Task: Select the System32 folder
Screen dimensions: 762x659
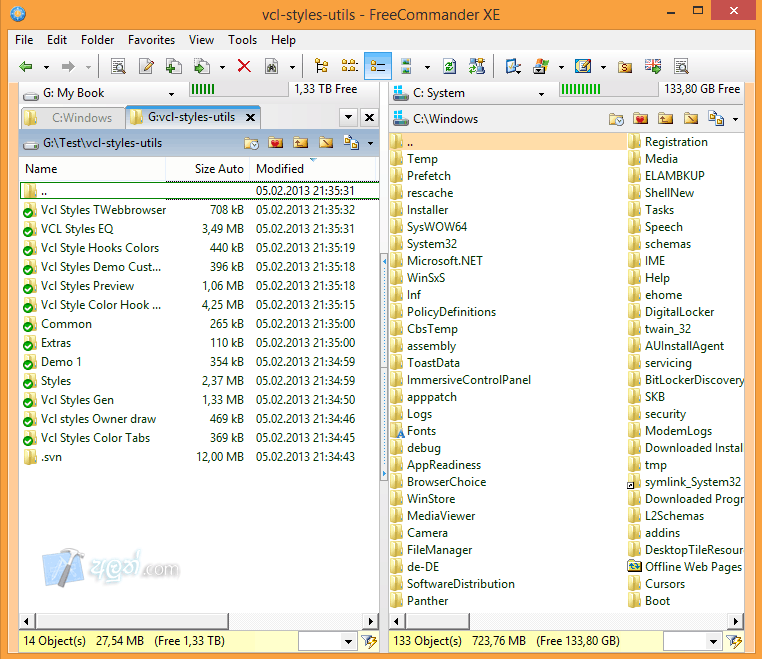Action: 432,244
